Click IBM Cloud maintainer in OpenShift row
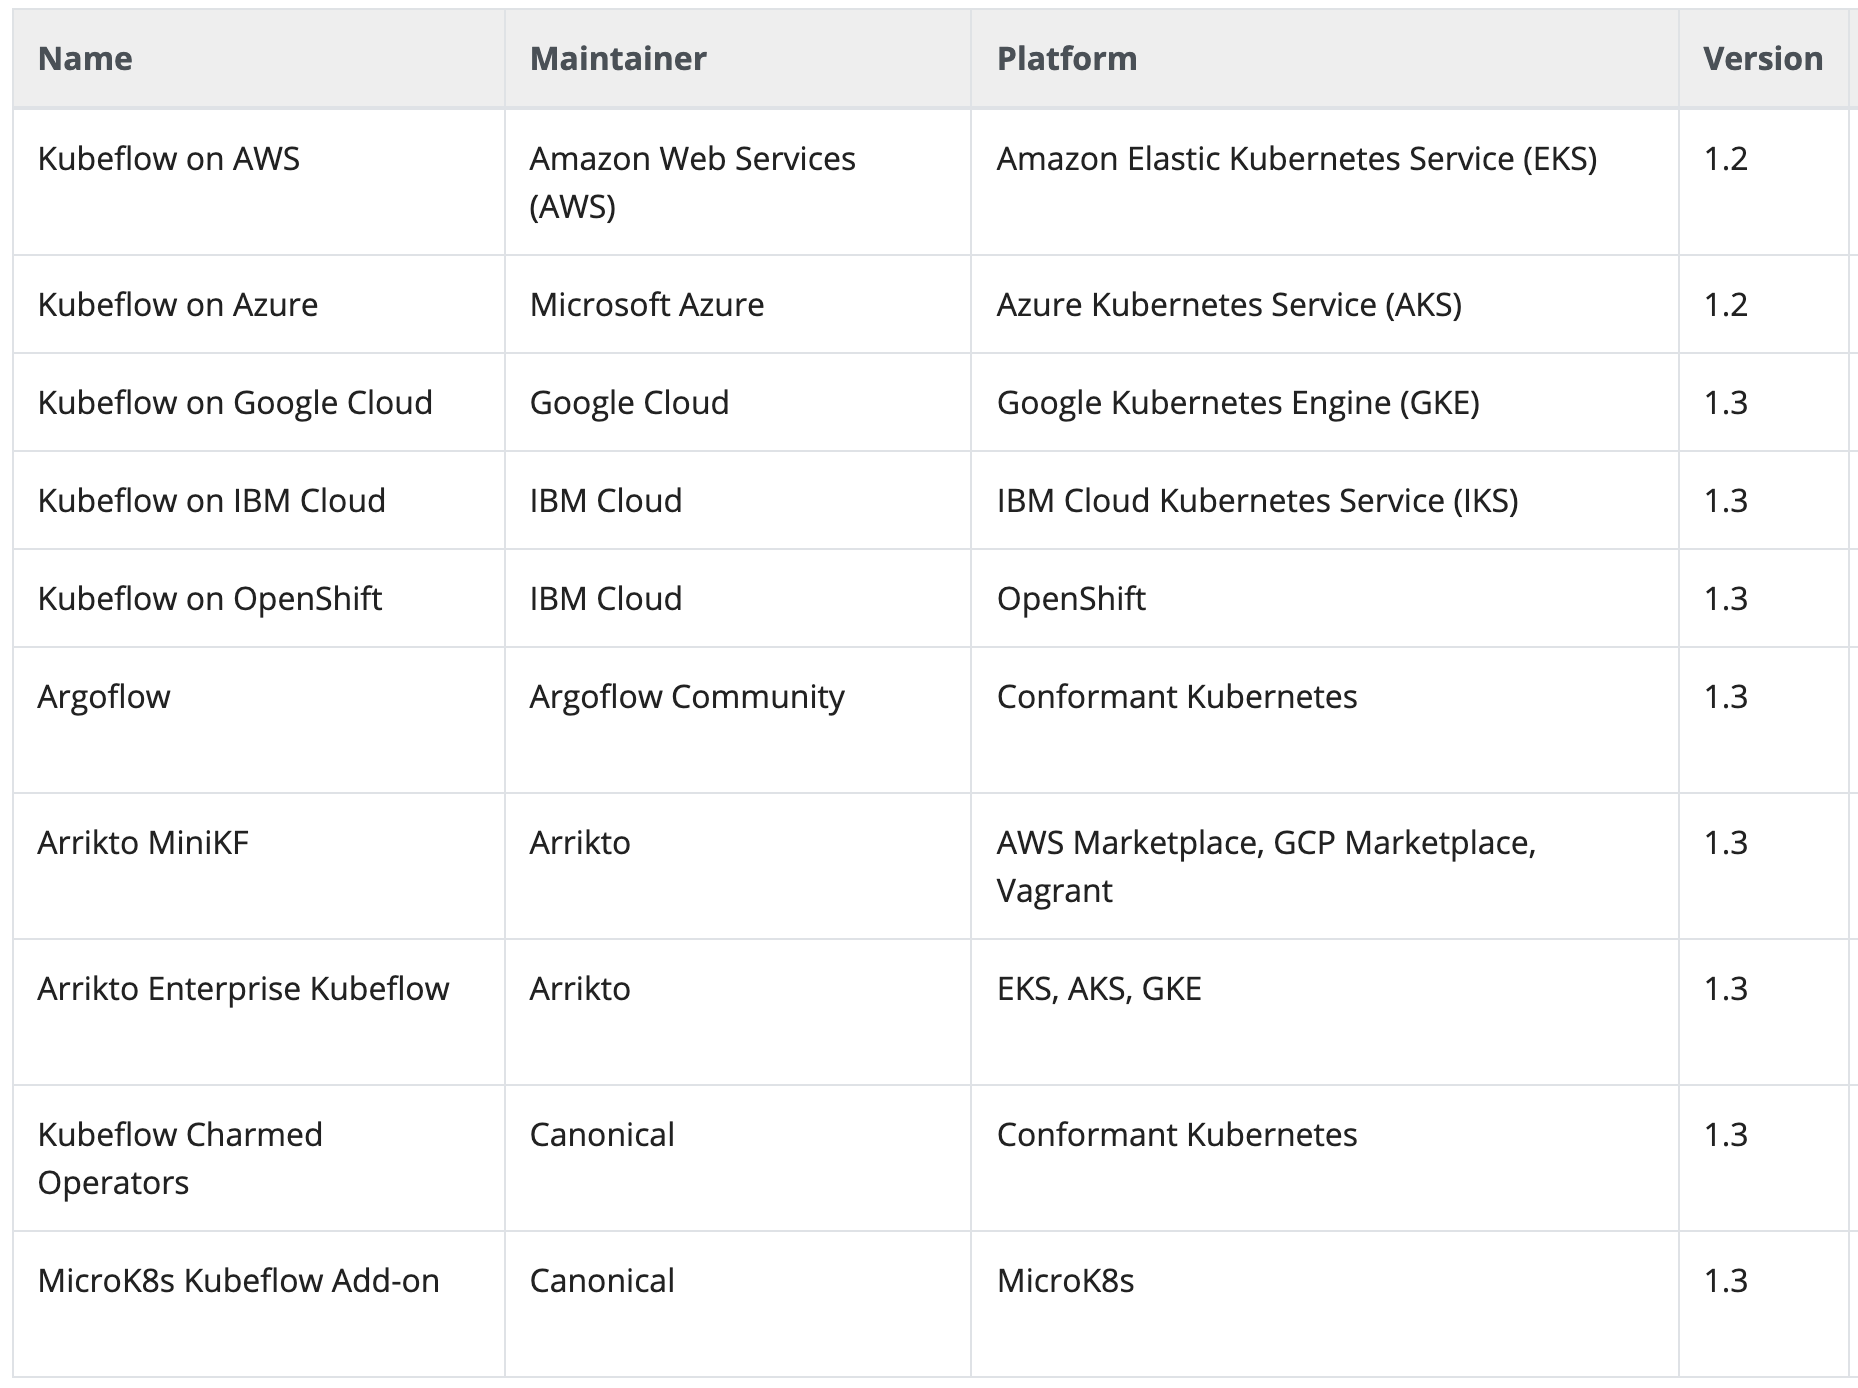Image resolution: width=1858 pixels, height=1388 pixels. 738,598
